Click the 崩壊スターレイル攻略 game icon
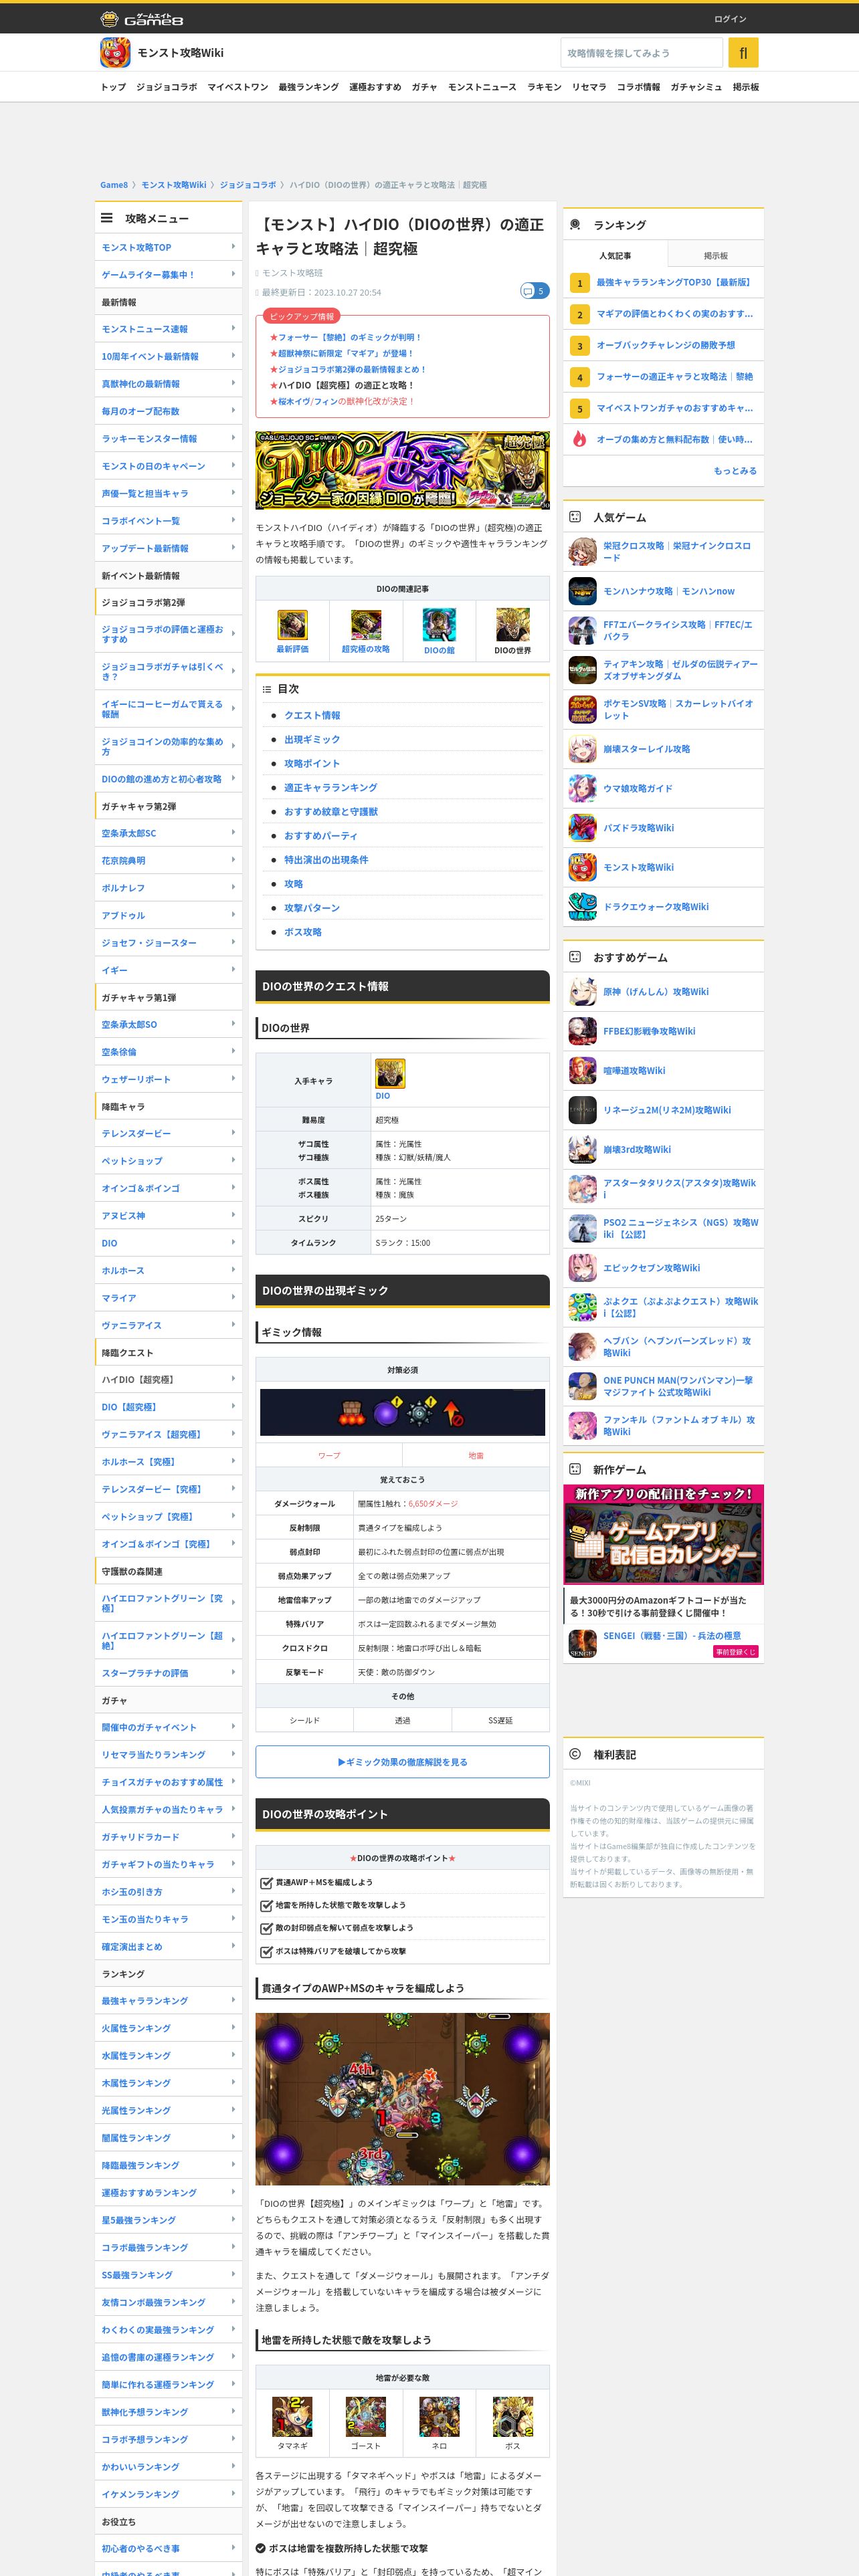 (x=583, y=749)
